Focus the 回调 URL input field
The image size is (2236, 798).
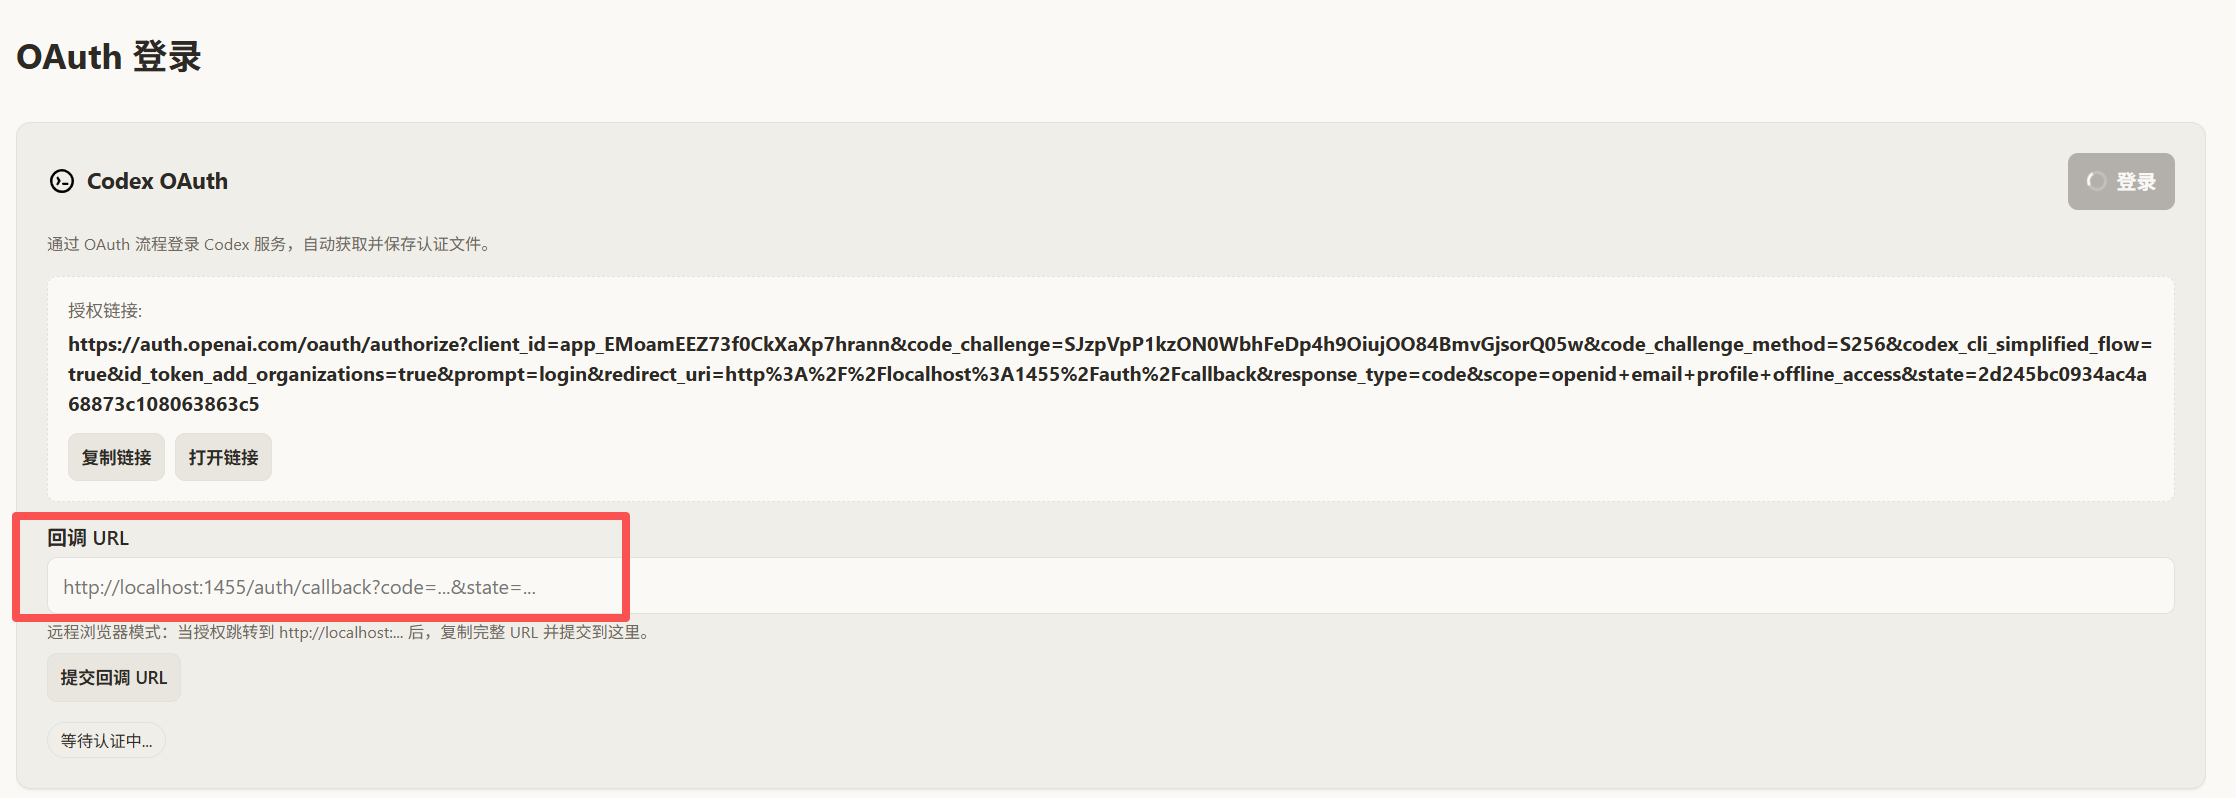click(x=1110, y=586)
